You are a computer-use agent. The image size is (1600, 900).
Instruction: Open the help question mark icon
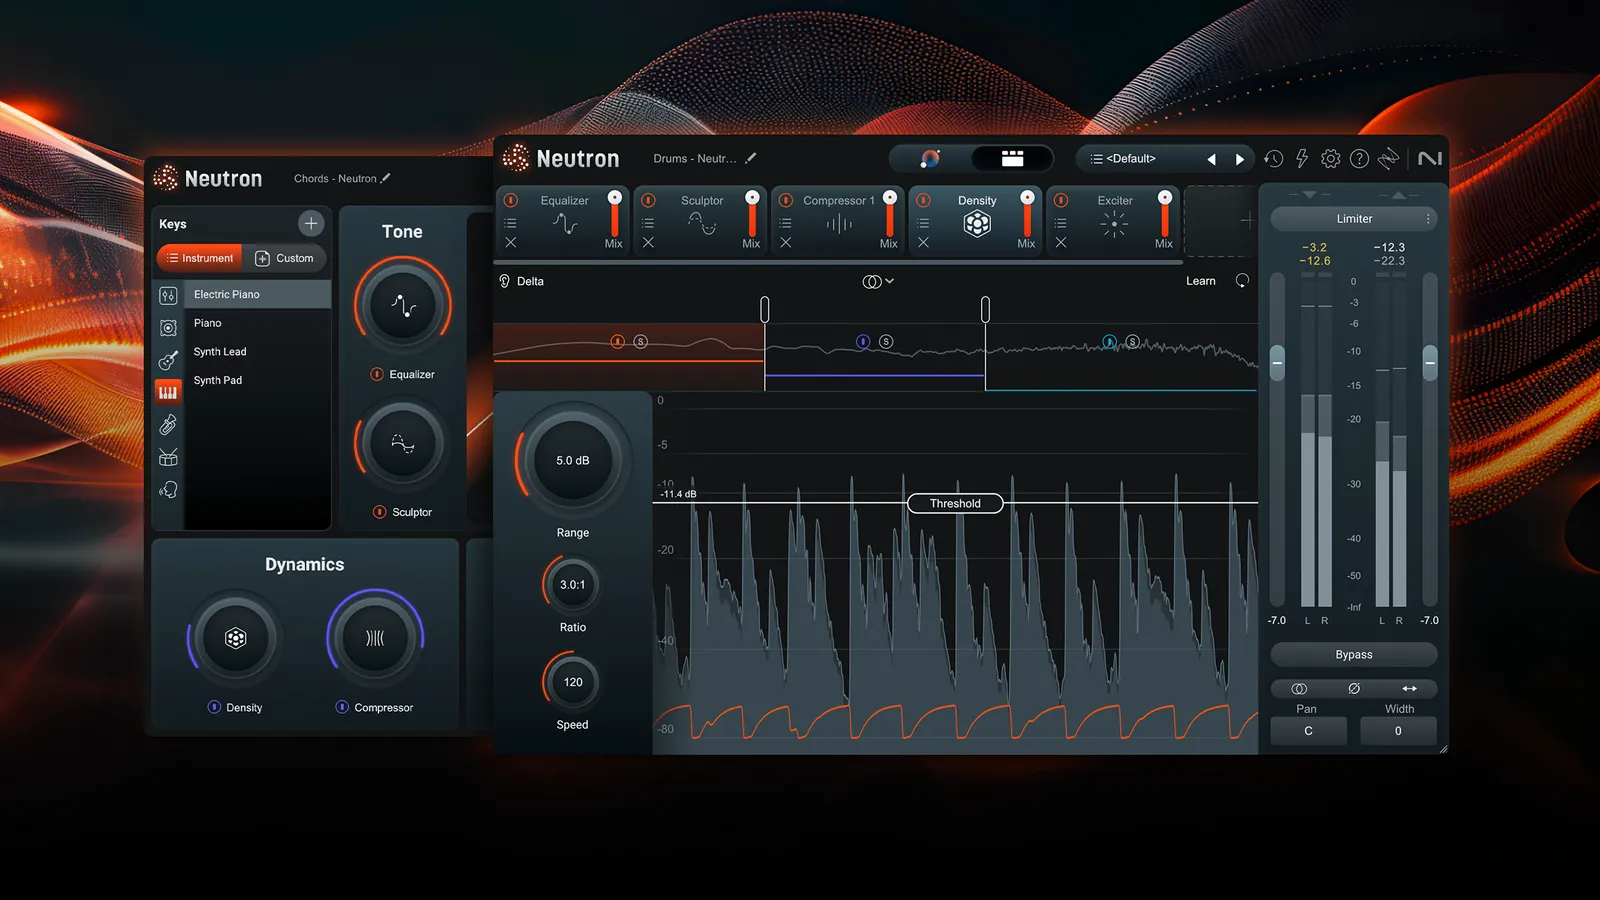click(x=1359, y=158)
